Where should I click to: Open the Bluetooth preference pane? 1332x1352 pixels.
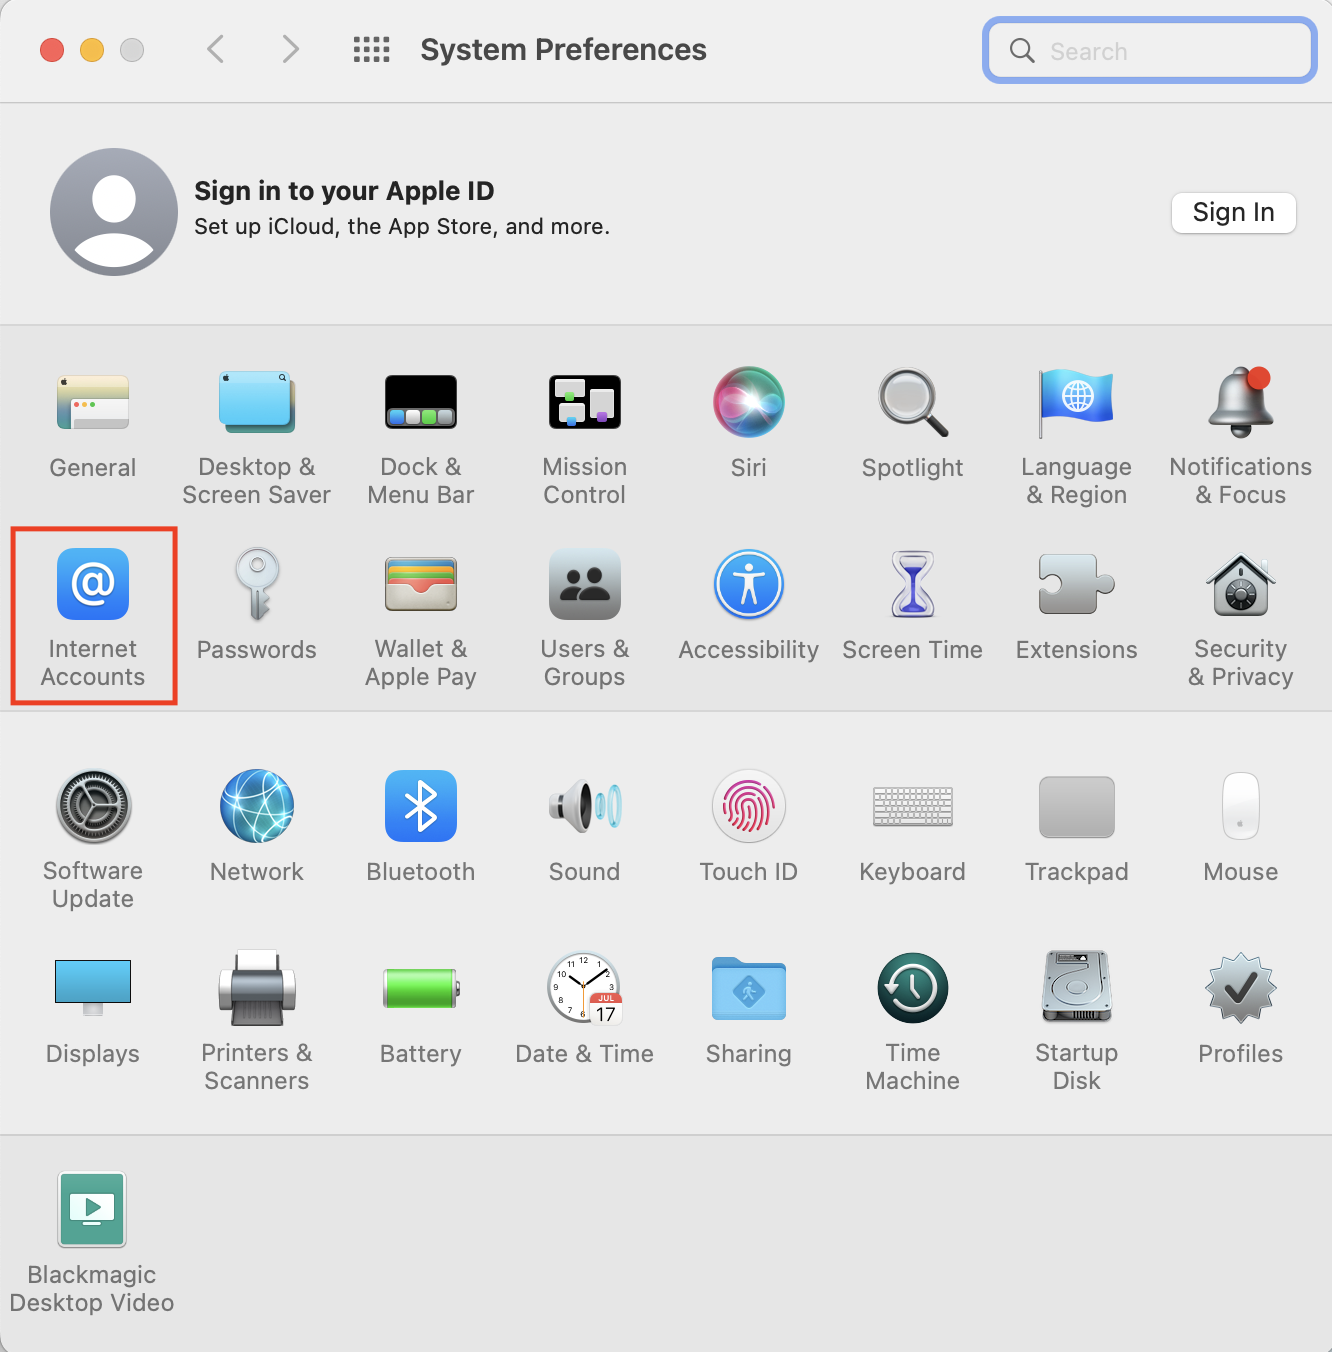click(420, 807)
